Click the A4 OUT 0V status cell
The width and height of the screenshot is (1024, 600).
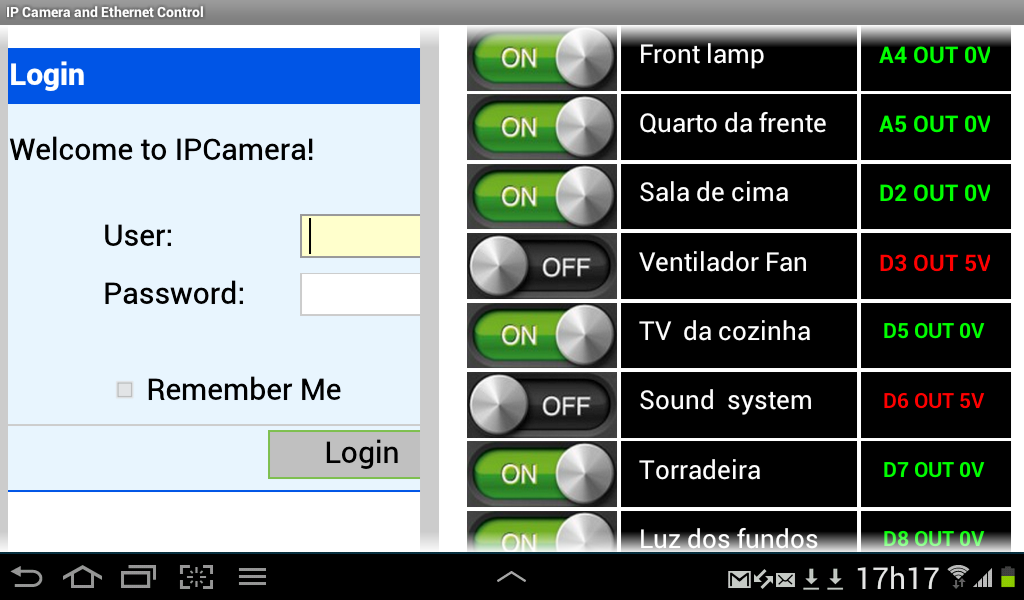pyautogui.click(x=935, y=59)
